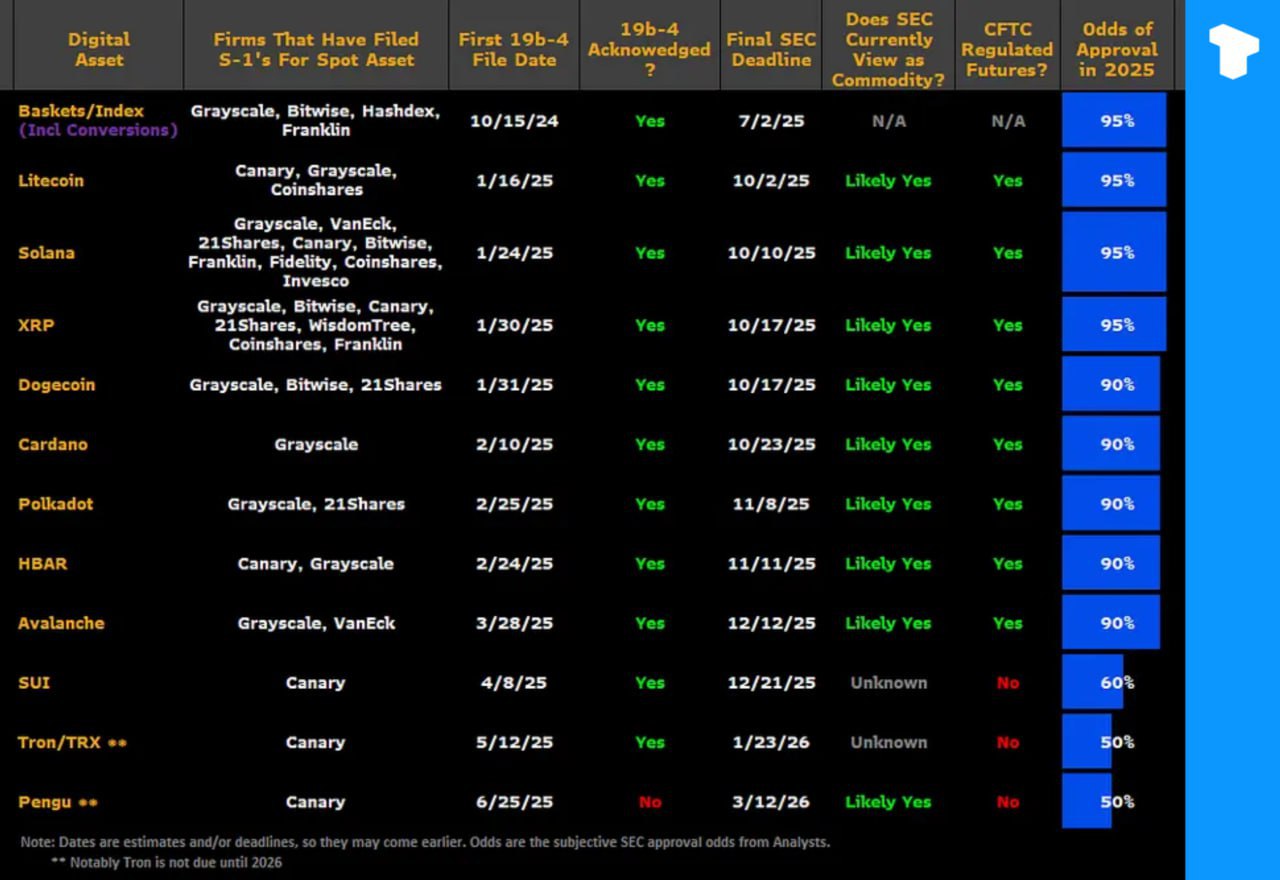Click the file date "1/24/25"

click(514, 253)
